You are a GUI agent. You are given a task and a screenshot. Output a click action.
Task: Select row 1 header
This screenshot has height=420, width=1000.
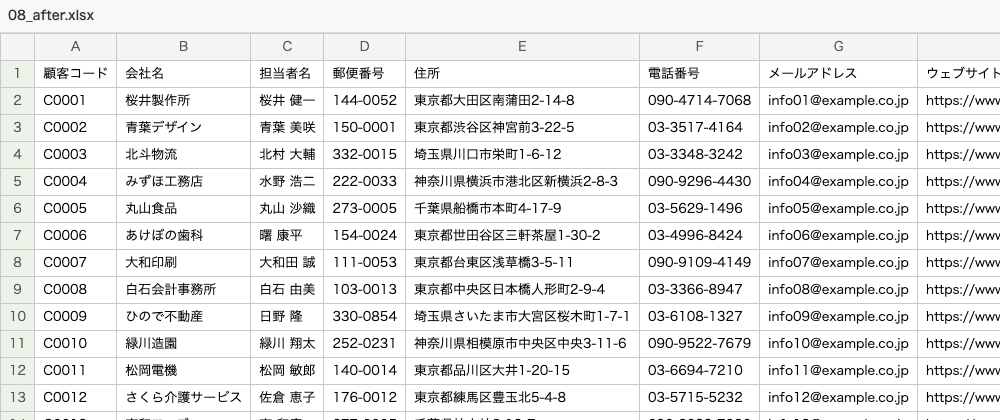click(17, 74)
